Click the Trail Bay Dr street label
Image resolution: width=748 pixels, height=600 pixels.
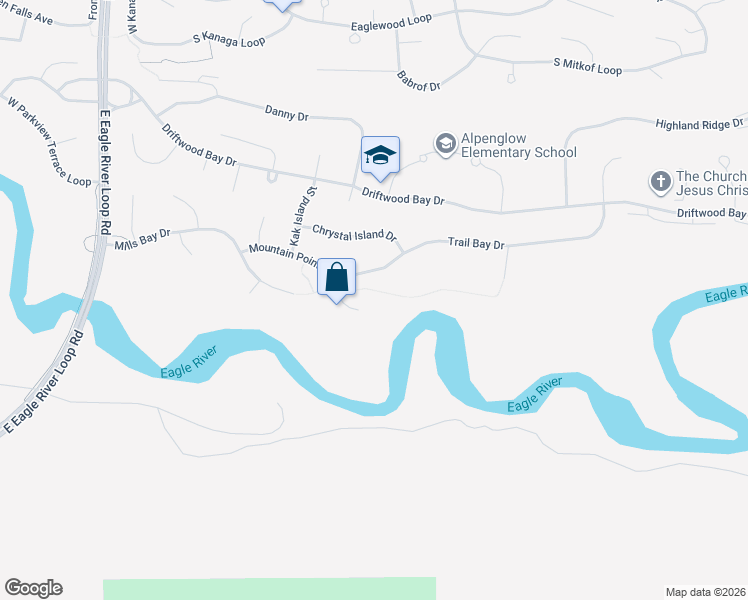(476, 243)
